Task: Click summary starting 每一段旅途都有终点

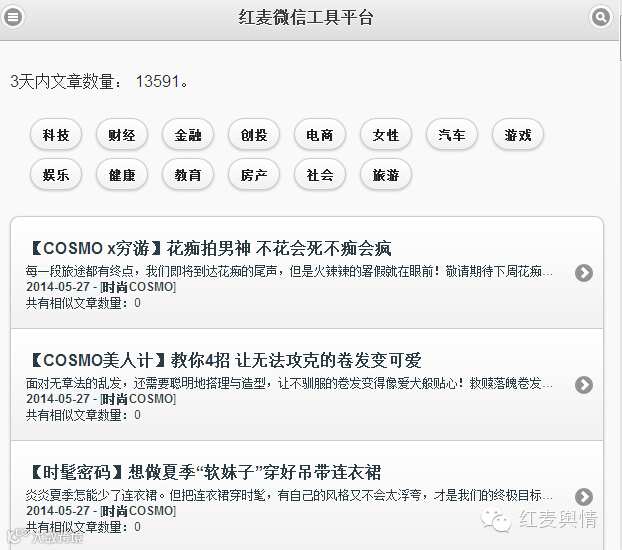Action: pyautogui.click(x=289, y=271)
